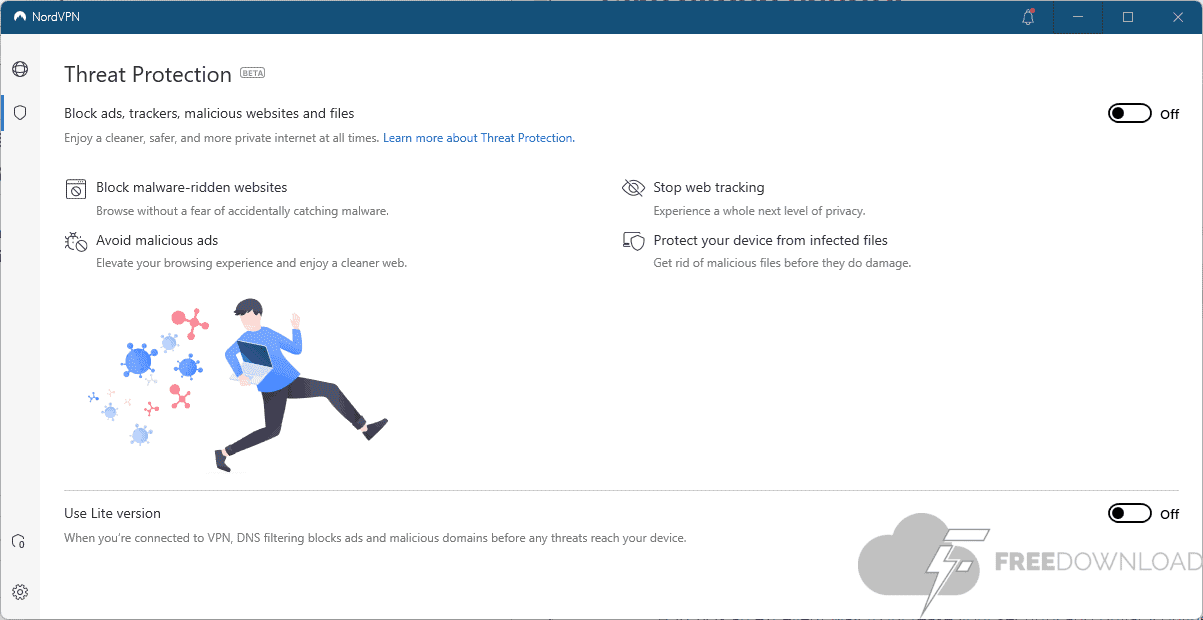Screen dimensions: 1203x620
Task: Minimize the NordVPN window
Action: [1078, 17]
